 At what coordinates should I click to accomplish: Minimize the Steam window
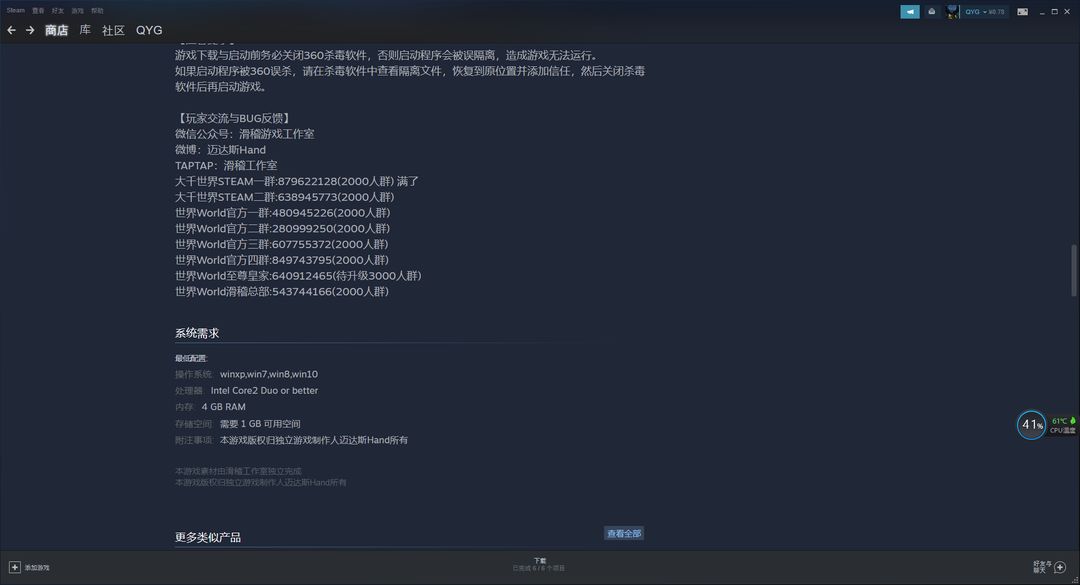1041,12
